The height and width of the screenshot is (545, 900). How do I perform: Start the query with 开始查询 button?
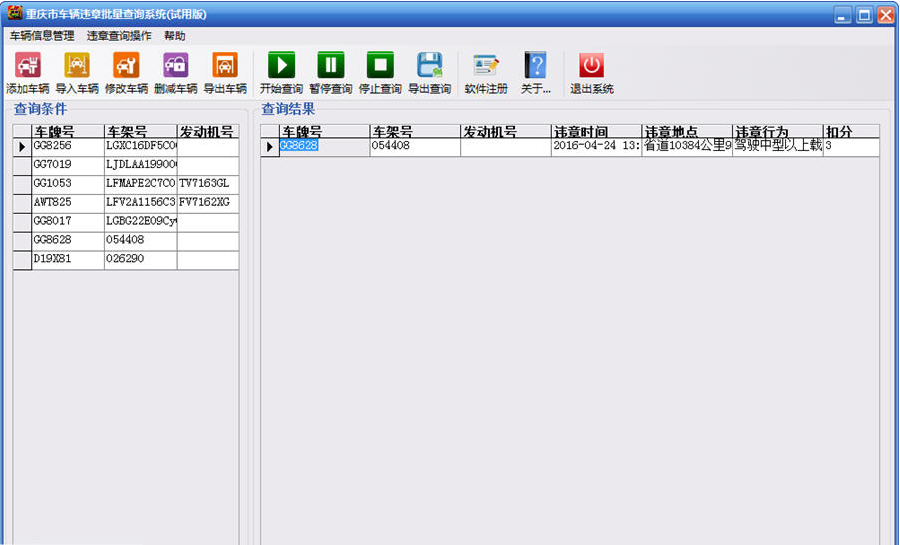(x=281, y=66)
